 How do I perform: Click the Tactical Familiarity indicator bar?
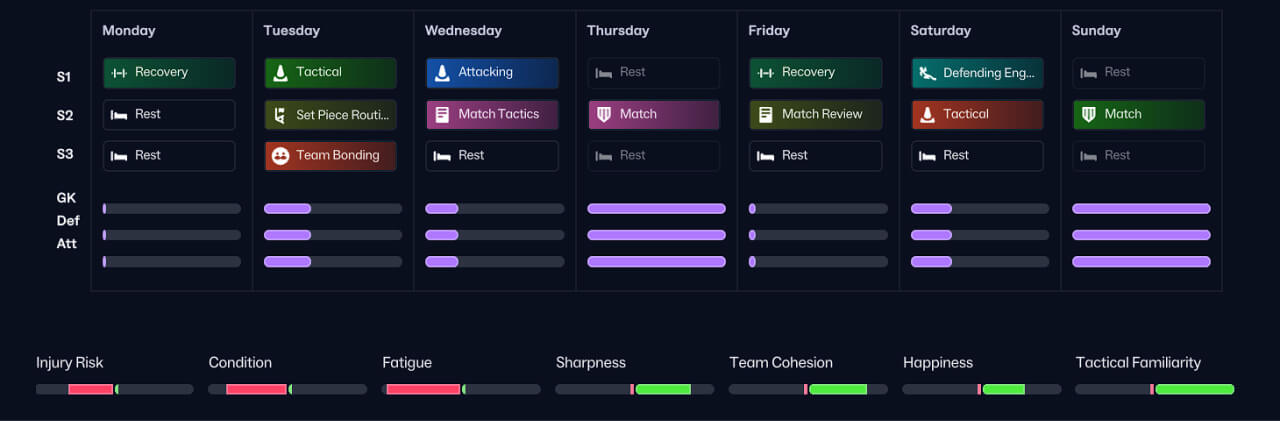1154,389
